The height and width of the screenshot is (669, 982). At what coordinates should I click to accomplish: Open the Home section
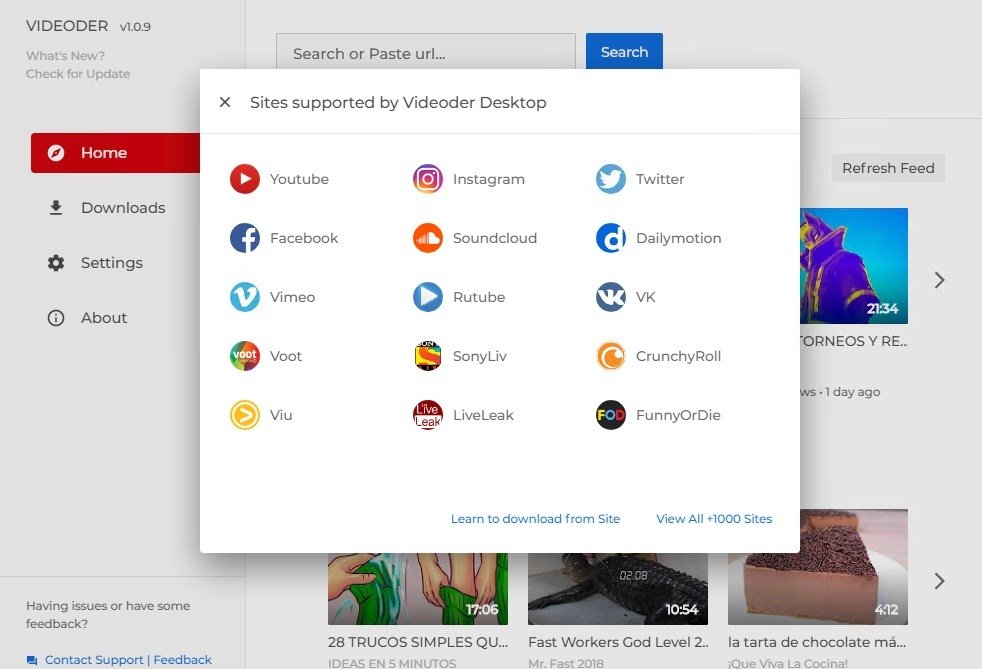pos(115,153)
